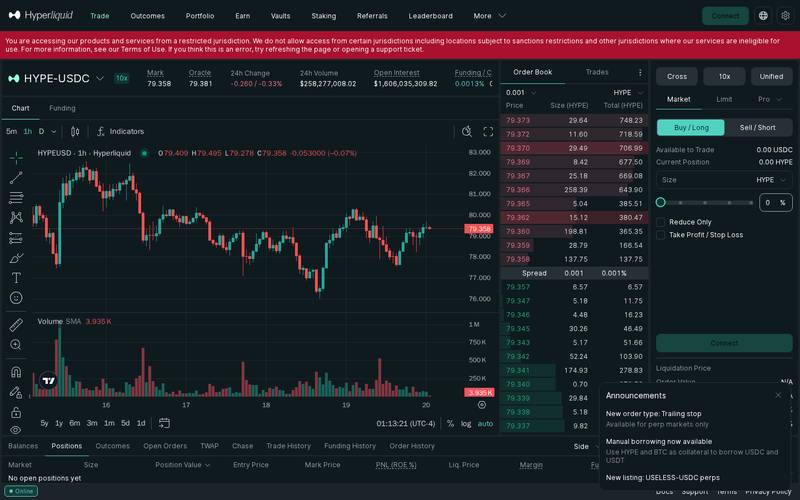Image resolution: width=800 pixels, height=500 pixels.
Task: Click the order size percentage slider handle
Action: [x=661, y=203]
